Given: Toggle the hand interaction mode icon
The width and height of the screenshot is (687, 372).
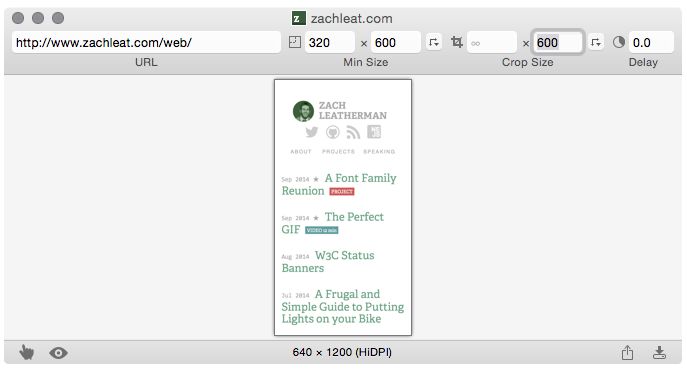Looking at the screenshot, I should tap(26, 352).
